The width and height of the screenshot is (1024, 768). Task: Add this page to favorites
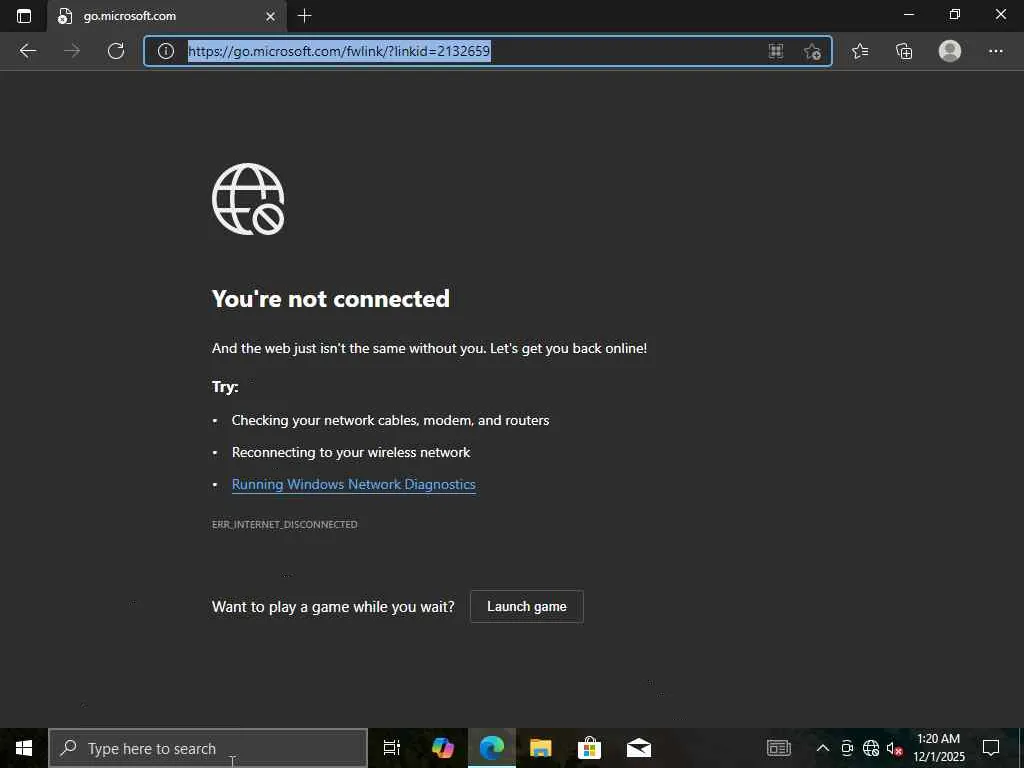click(812, 51)
